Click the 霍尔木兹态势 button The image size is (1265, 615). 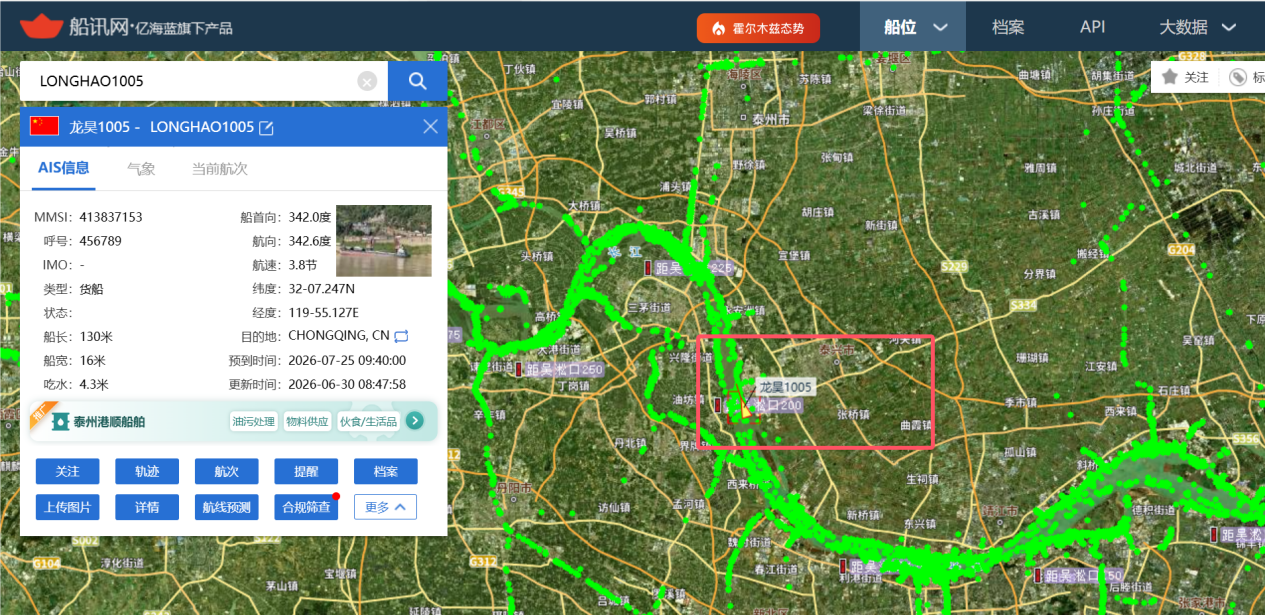point(758,28)
